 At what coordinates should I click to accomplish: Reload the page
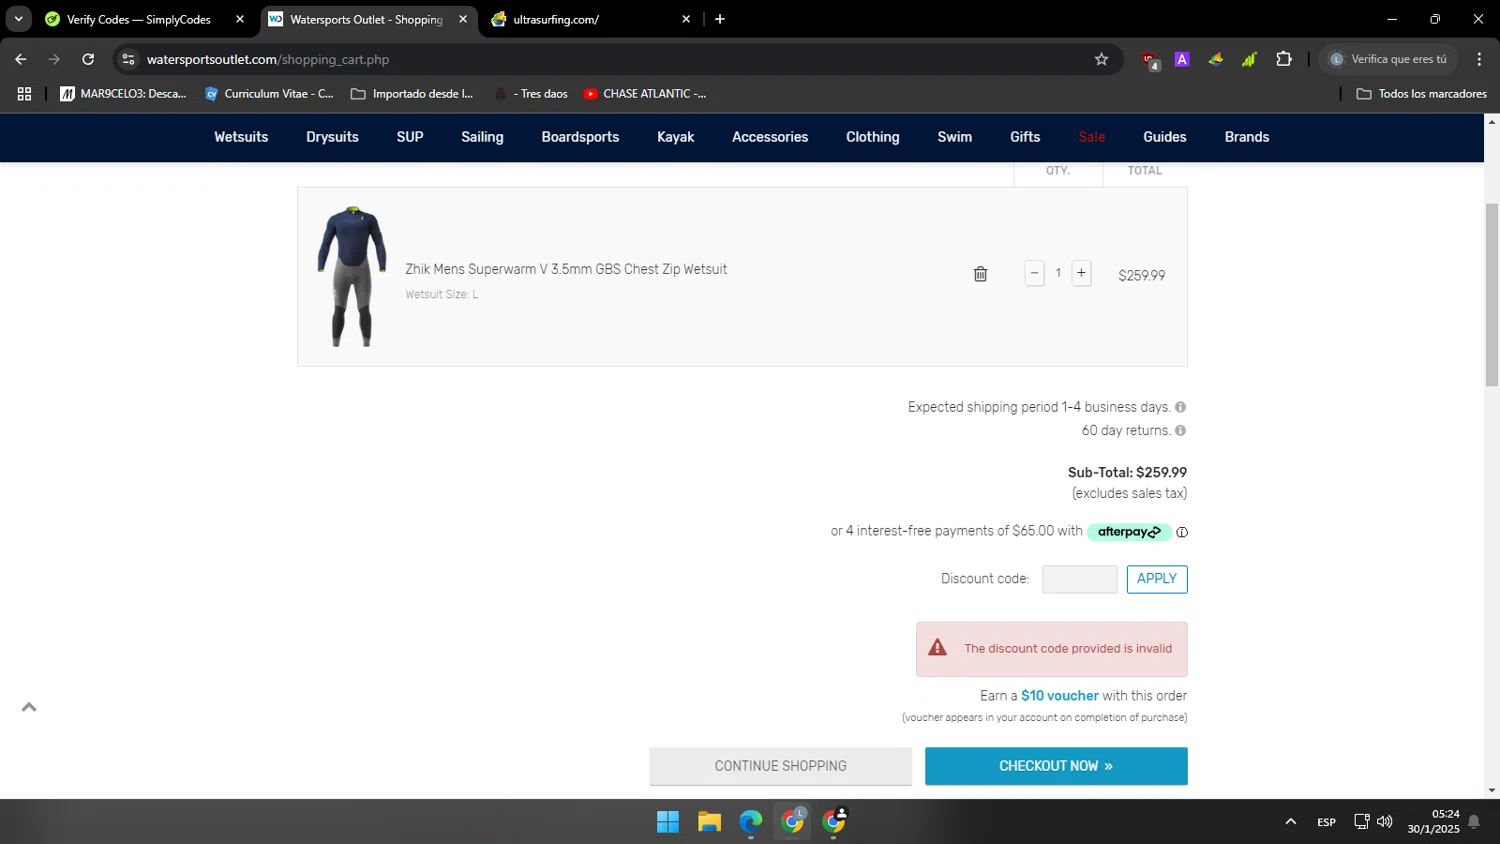88,59
